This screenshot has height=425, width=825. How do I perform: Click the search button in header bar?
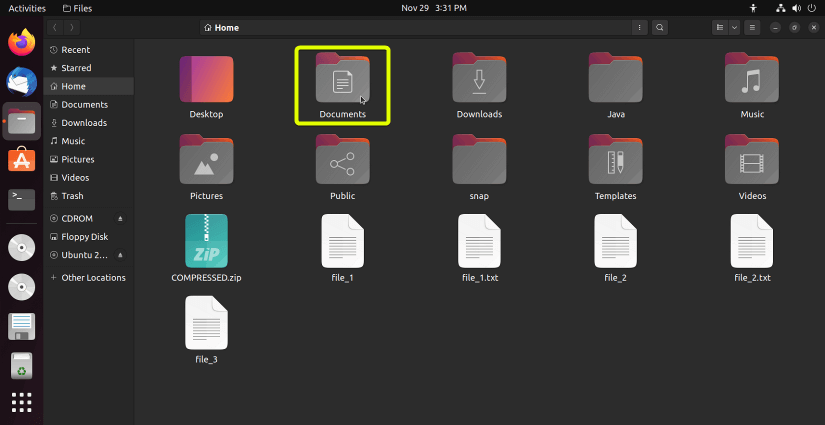pyautogui.click(x=660, y=28)
